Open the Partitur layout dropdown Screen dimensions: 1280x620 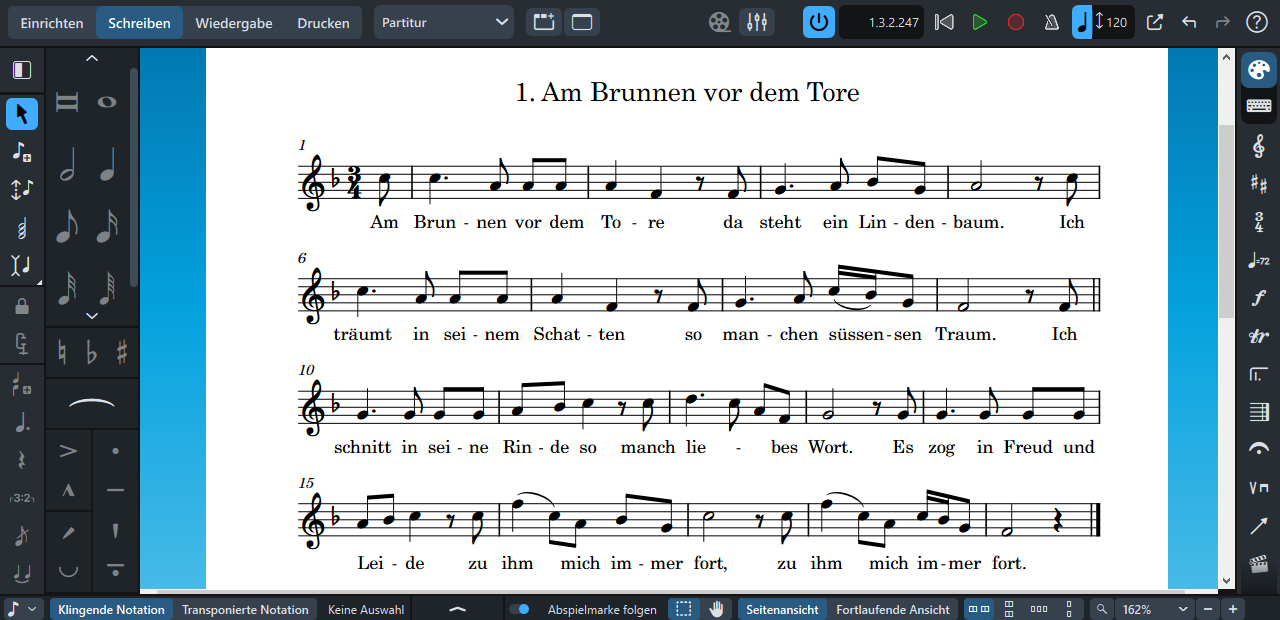(x=444, y=22)
